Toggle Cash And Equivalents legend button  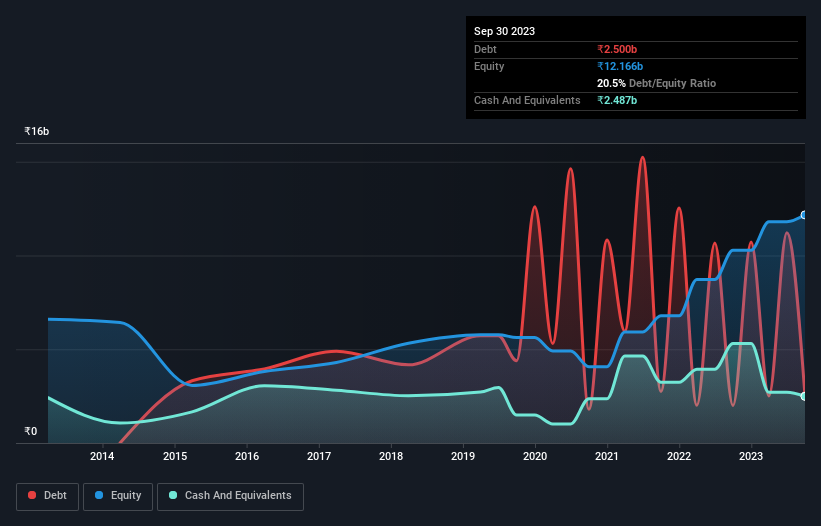click(x=230, y=496)
